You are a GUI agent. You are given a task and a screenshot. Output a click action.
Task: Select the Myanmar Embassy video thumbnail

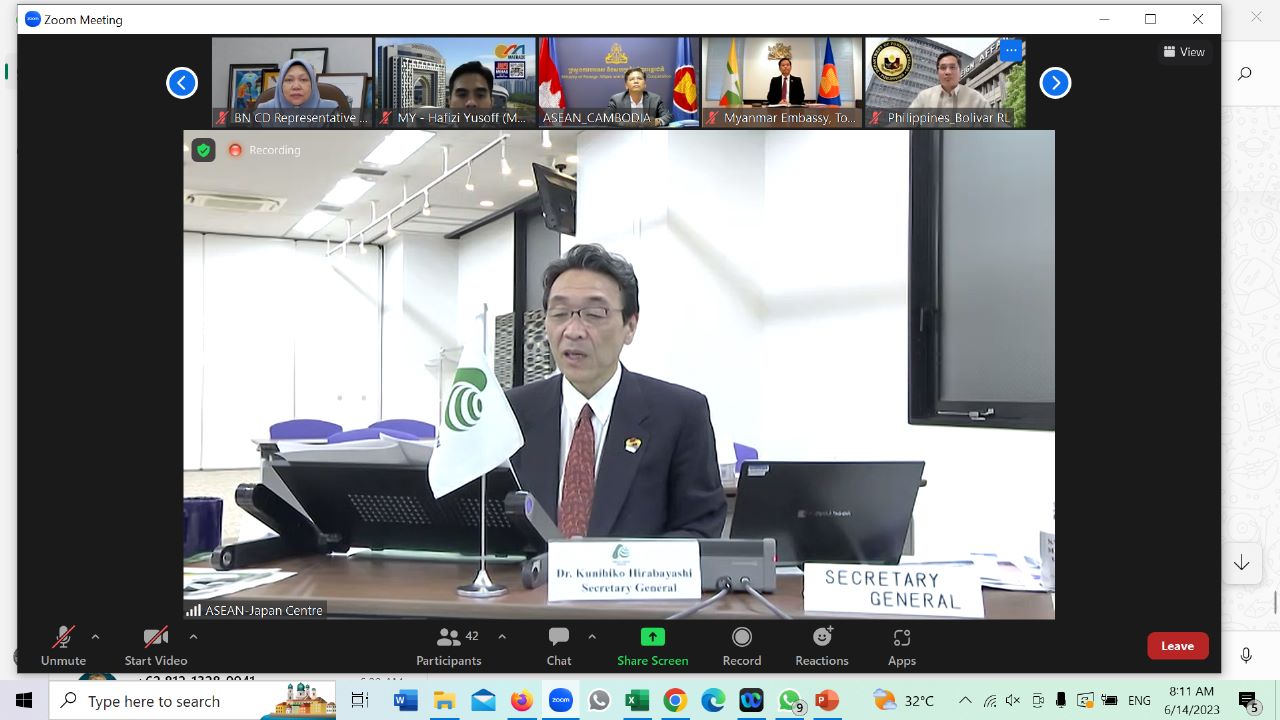tap(782, 82)
